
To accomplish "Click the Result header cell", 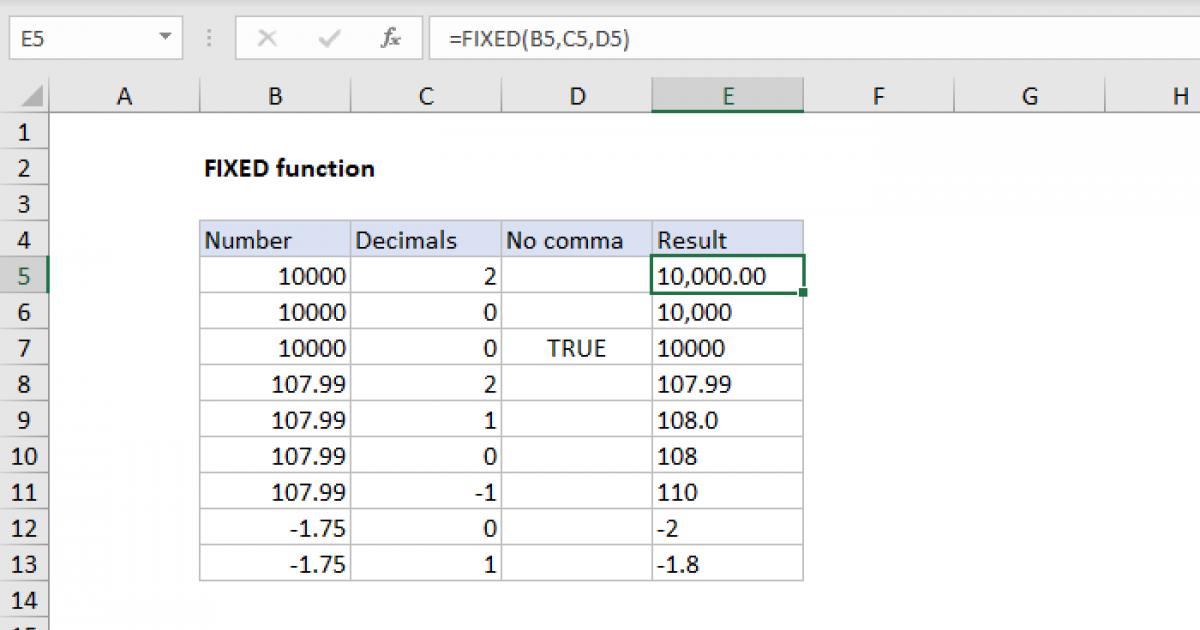I will pos(727,240).
